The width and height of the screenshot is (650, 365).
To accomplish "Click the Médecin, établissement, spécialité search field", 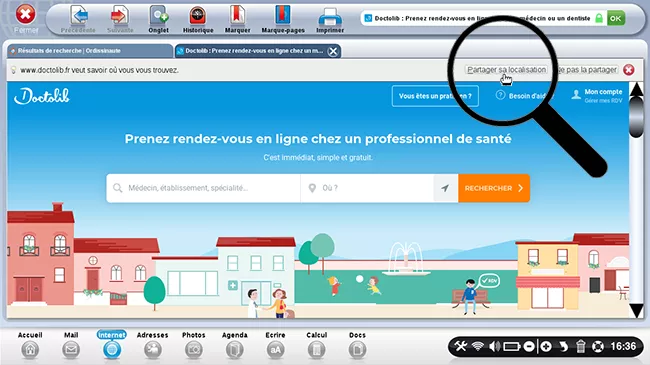I will pos(203,188).
